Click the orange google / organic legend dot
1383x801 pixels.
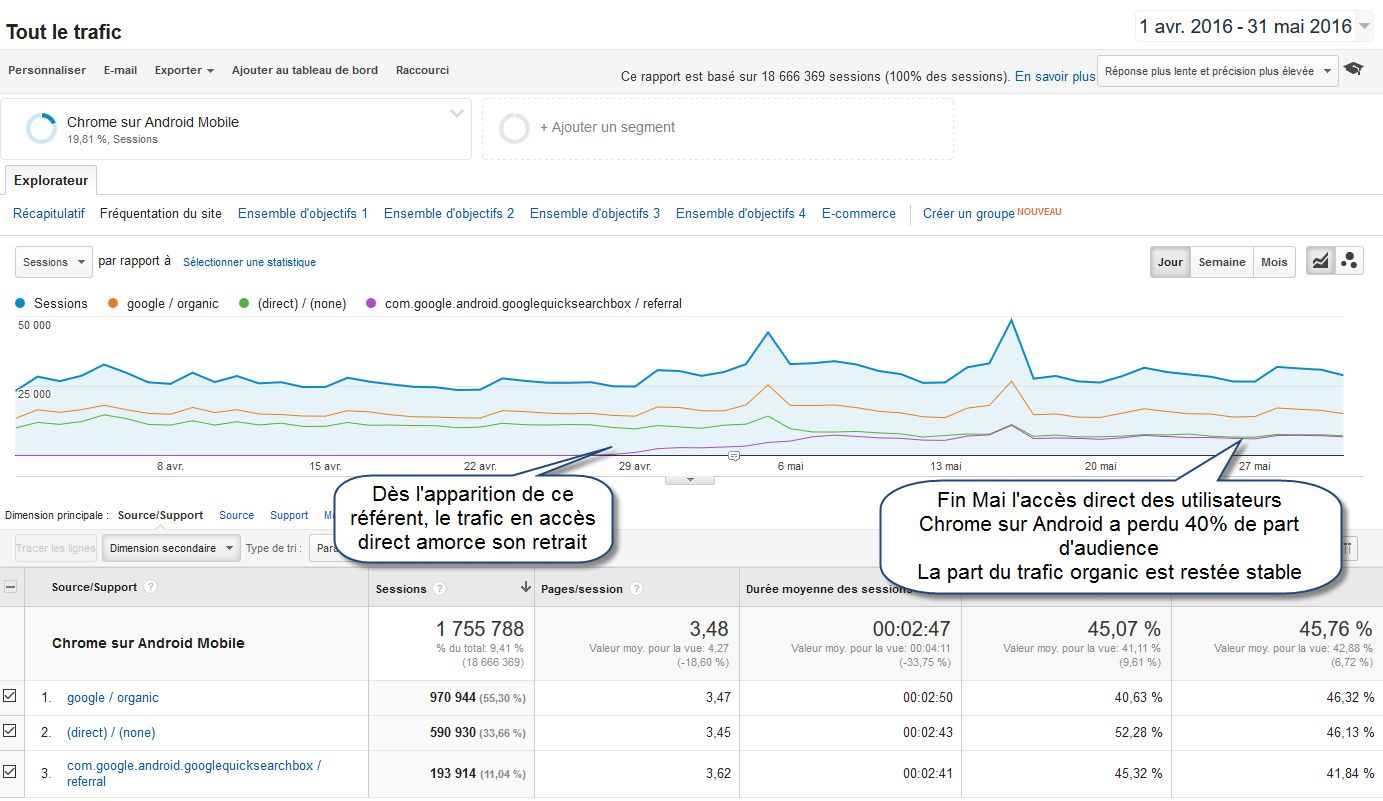[113, 303]
